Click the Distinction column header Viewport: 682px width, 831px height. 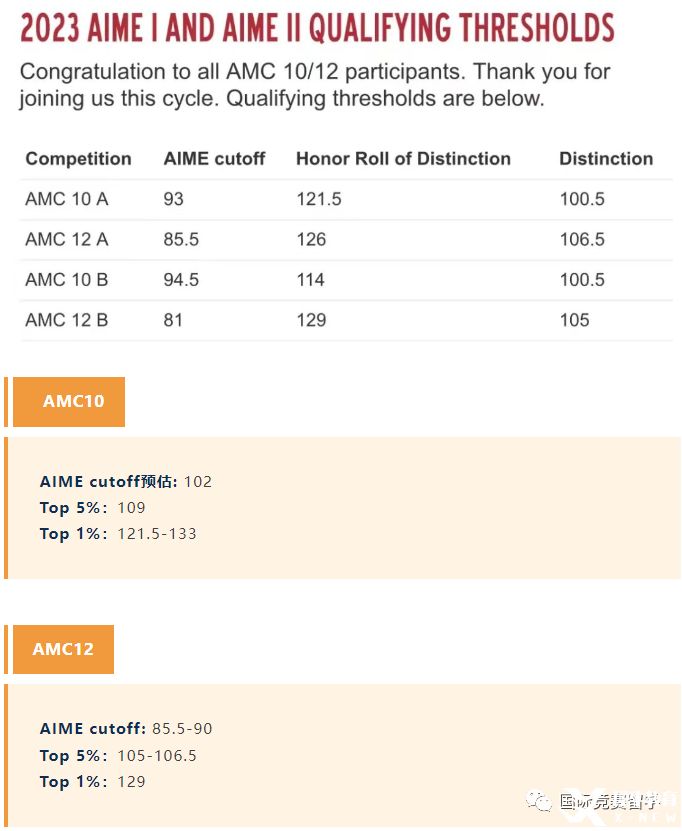click(606, 158)
